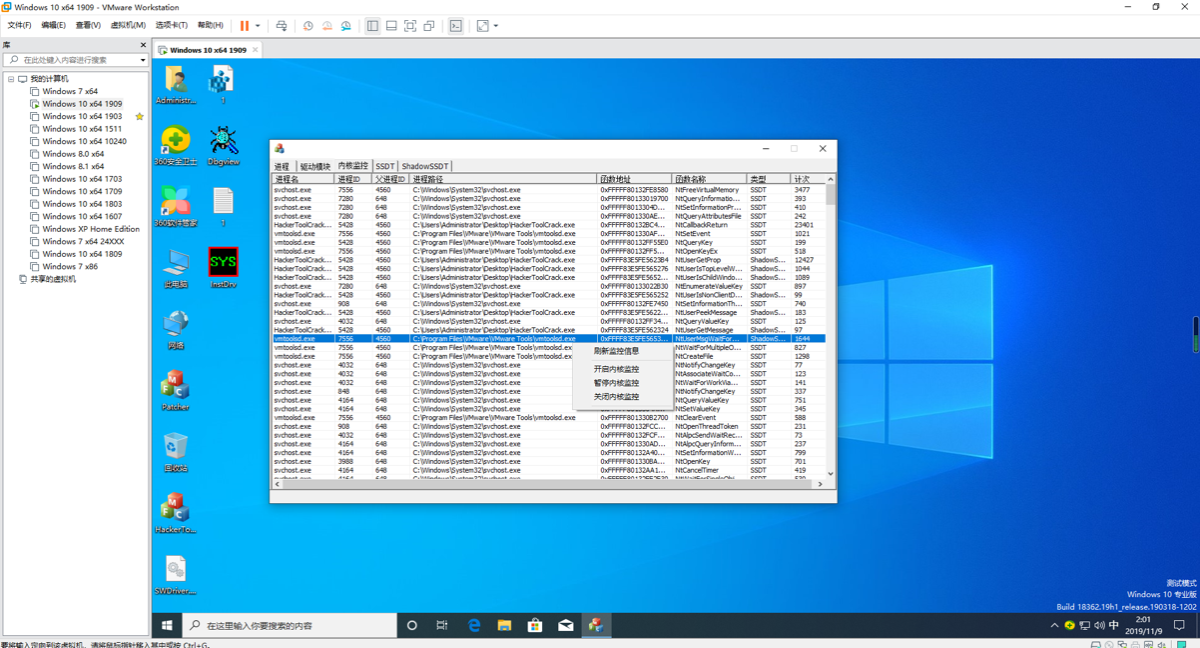Select Windows 10 x64 1903 in library
The height and width of the screenshot is (648, 1200).
coord(82,116)
